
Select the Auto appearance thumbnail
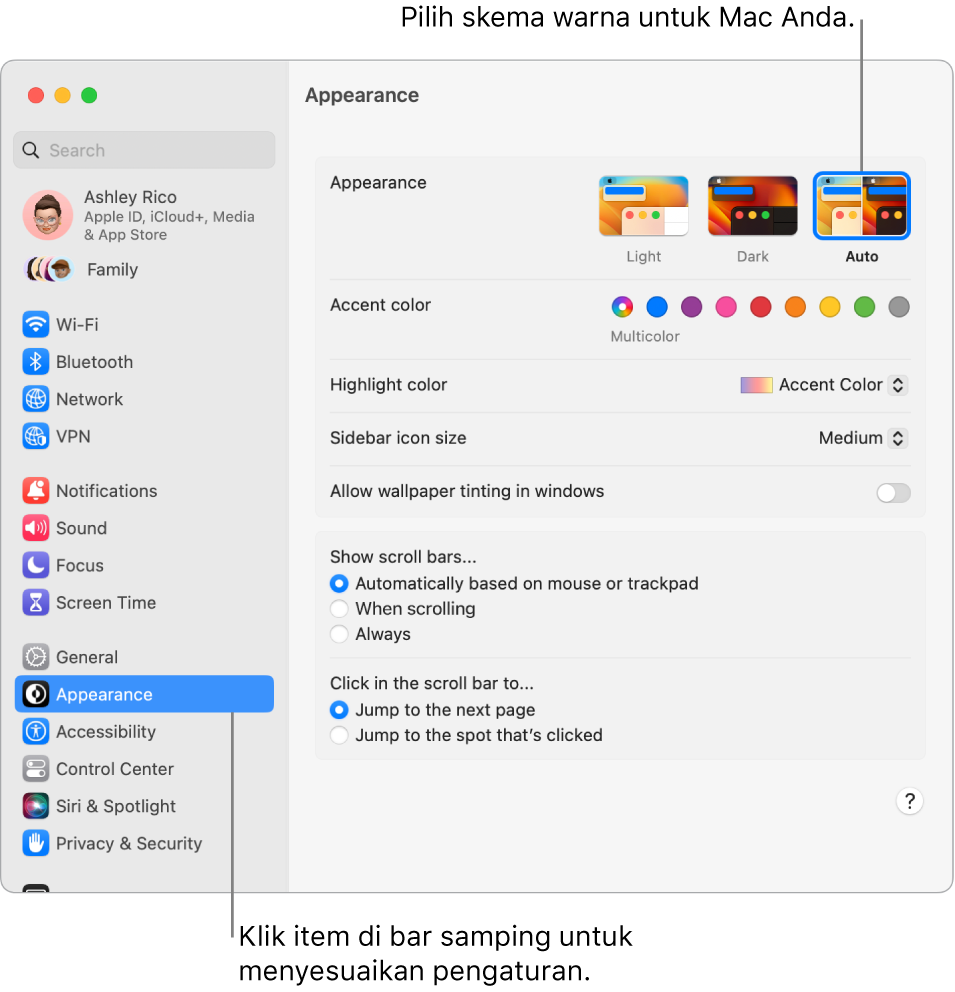pos(861,206)
